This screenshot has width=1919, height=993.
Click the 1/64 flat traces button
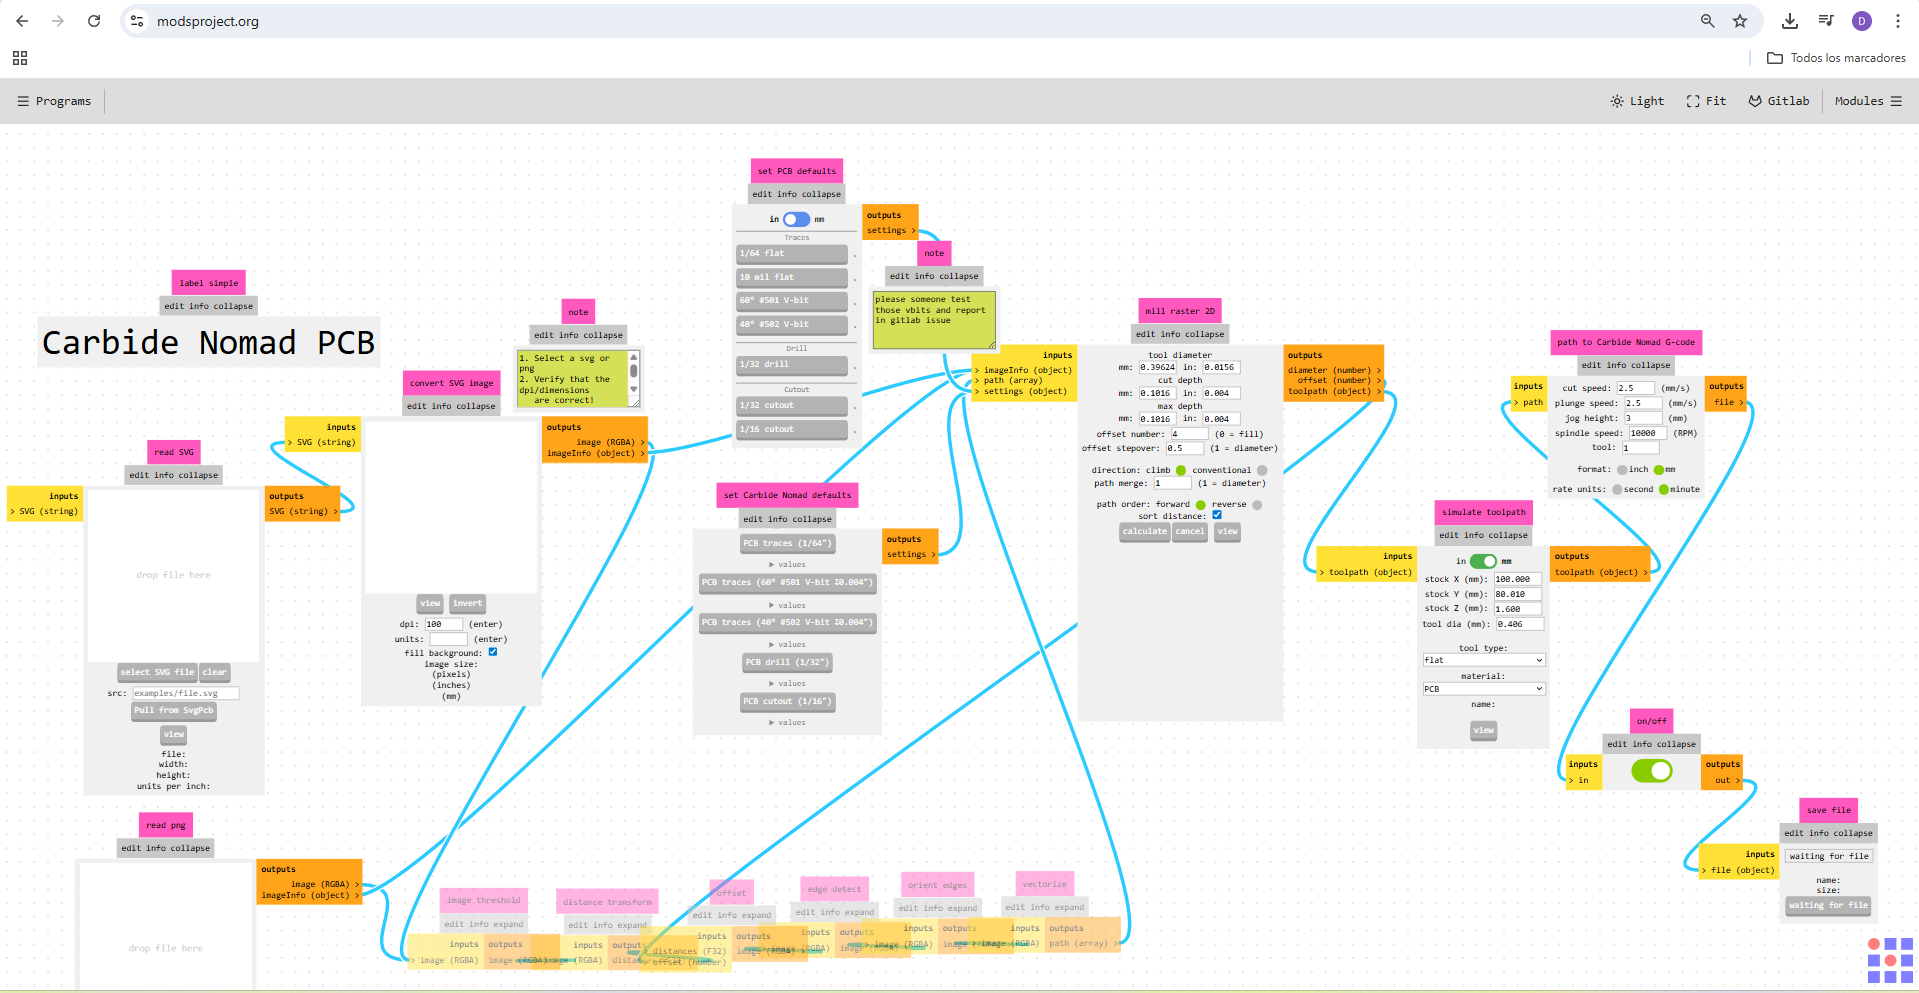tap(792, 254)
